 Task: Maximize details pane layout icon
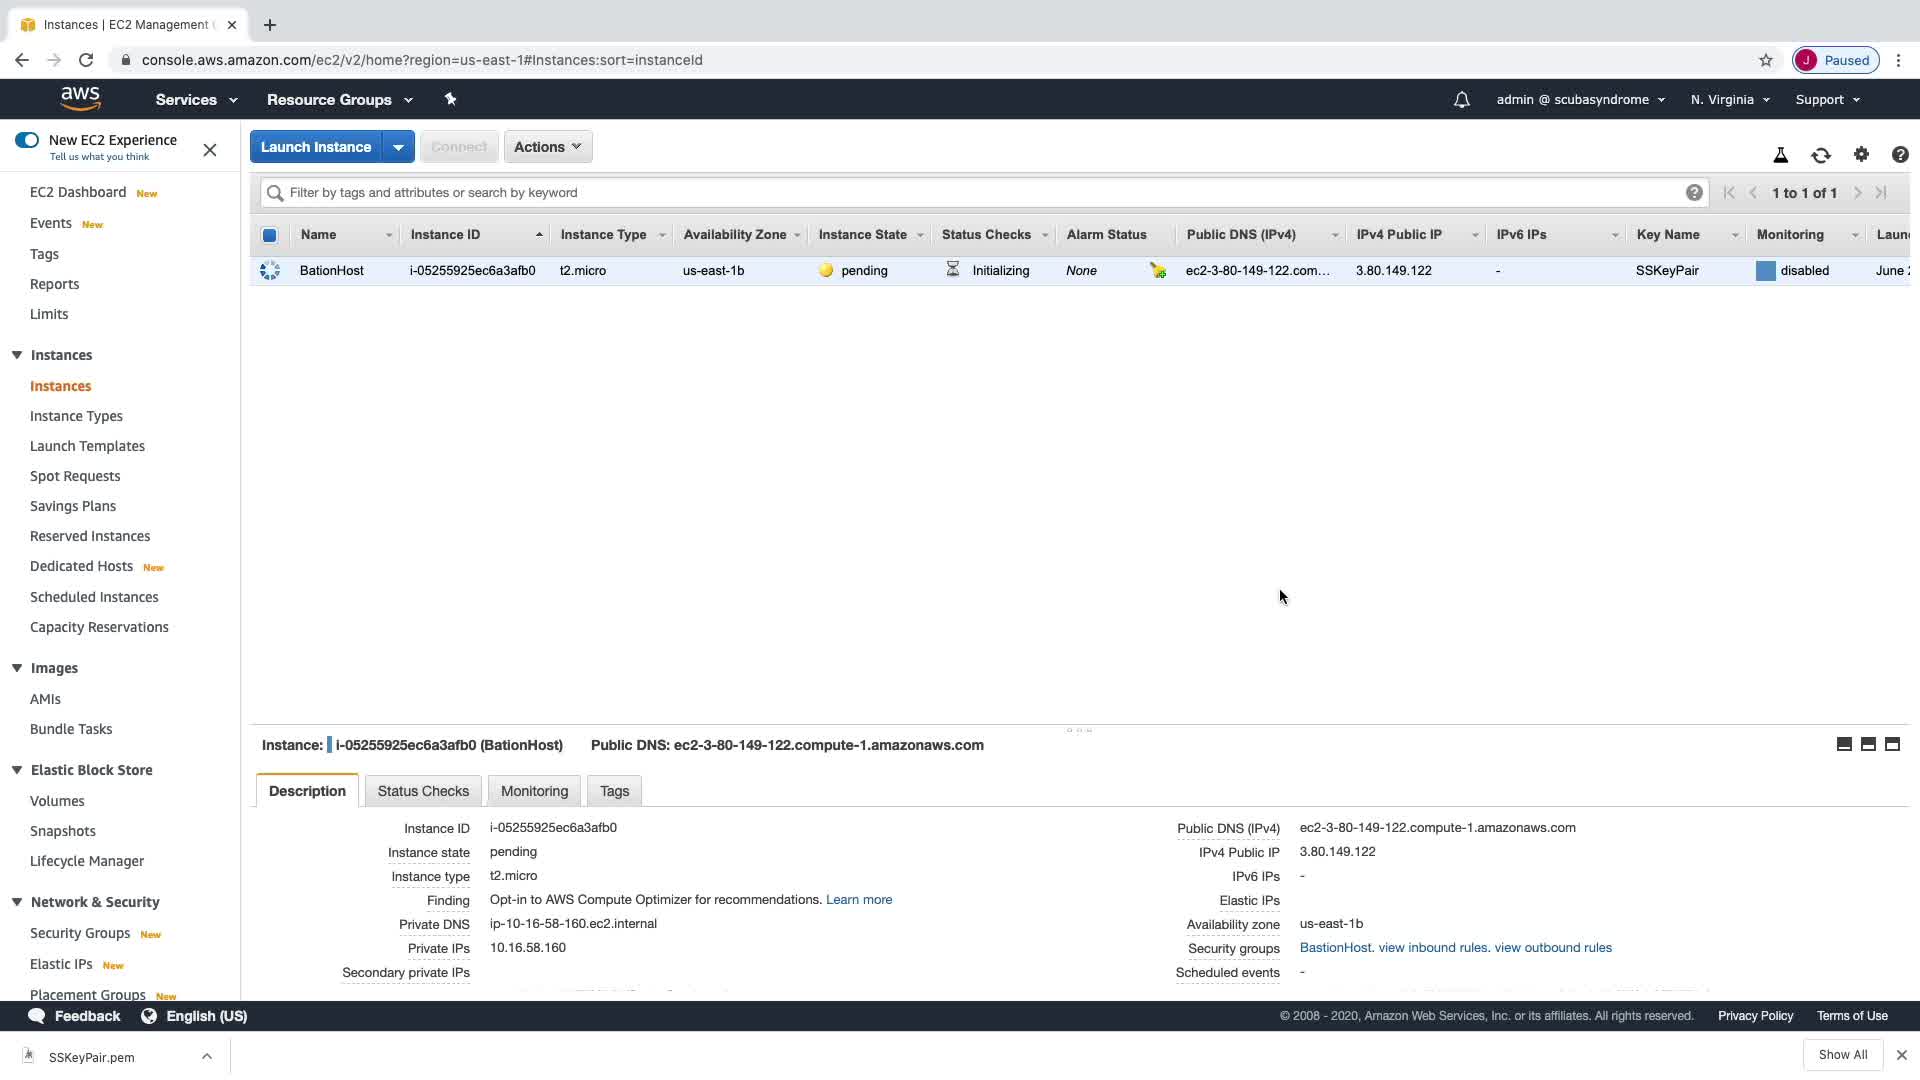pyautogui.click(x=1892, y=745)
